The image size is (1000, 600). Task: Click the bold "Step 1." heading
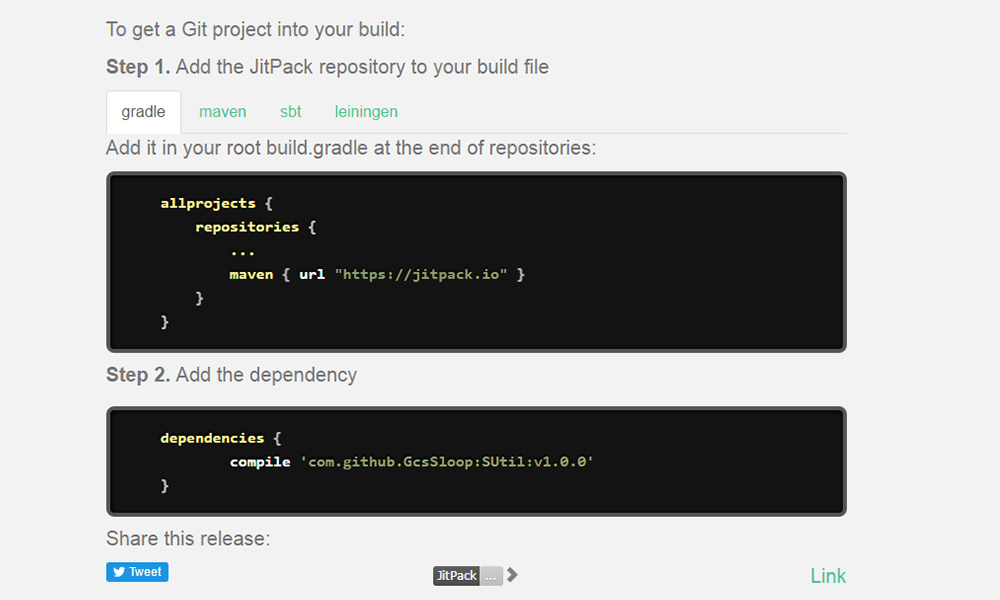[x=138, y=67]
